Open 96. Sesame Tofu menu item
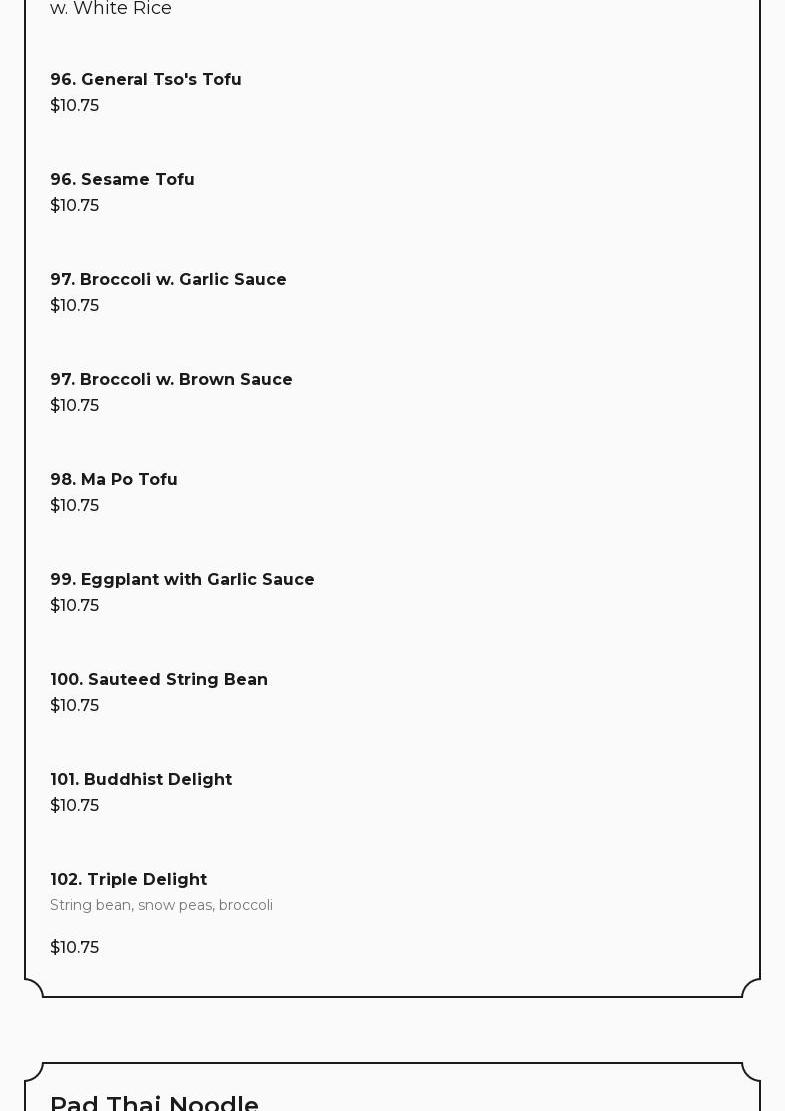This screenshot has width=785, height=1111. coord(122,179)
